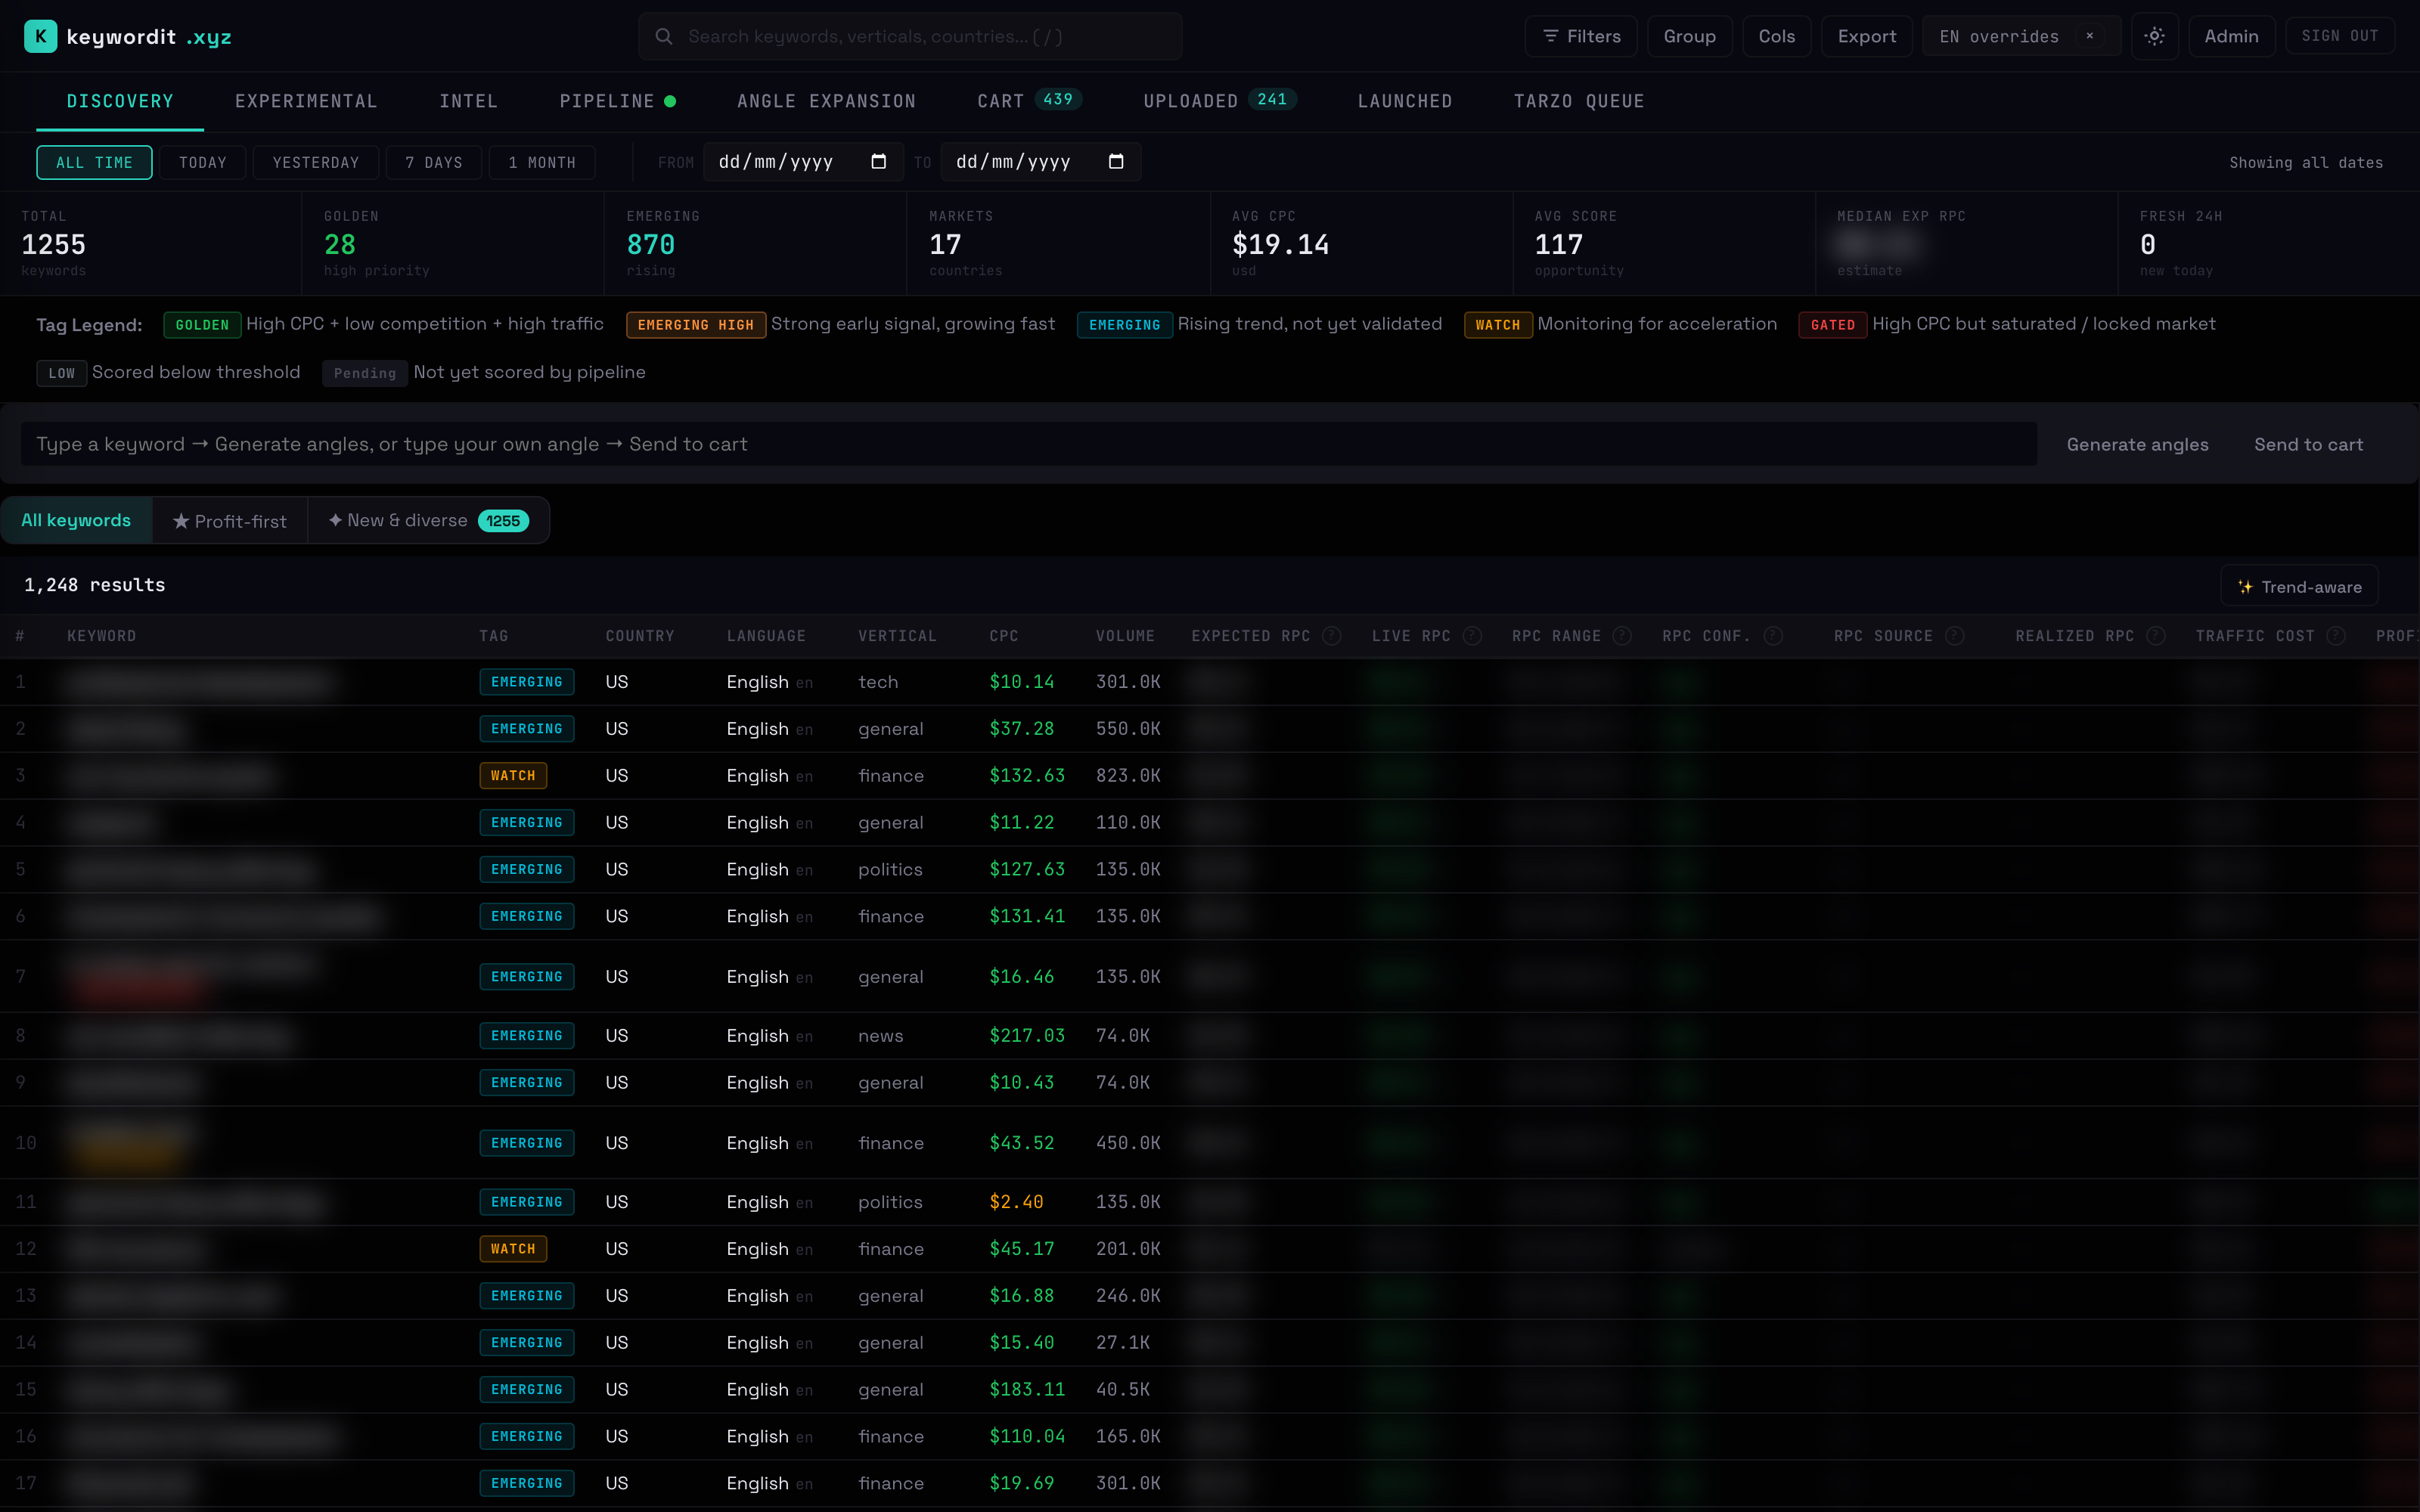Sort by the COUNTRY column header

[640, 636]
